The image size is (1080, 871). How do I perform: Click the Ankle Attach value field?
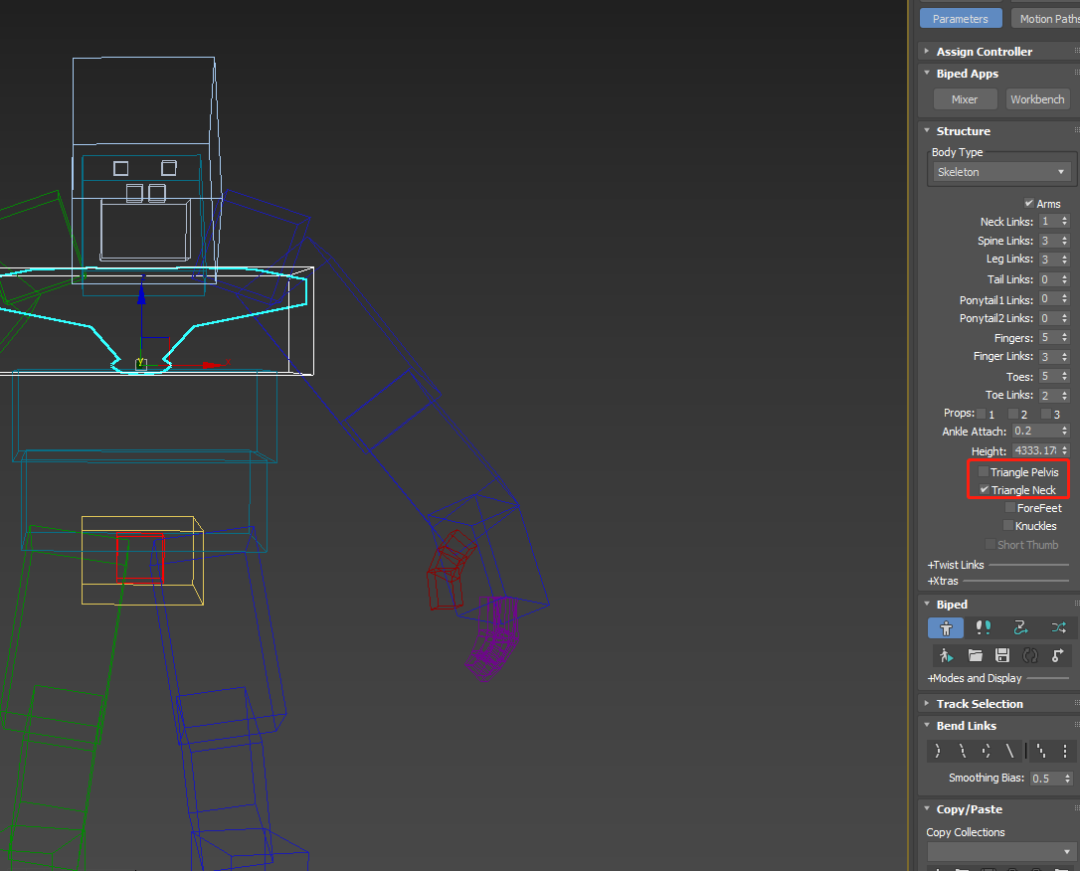point(1035,430)
